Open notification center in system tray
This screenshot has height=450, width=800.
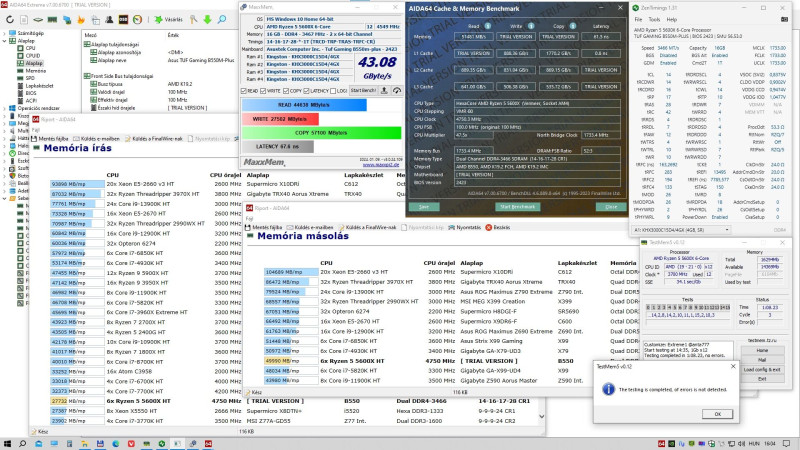pyautogui.click(x=786, y=444)
